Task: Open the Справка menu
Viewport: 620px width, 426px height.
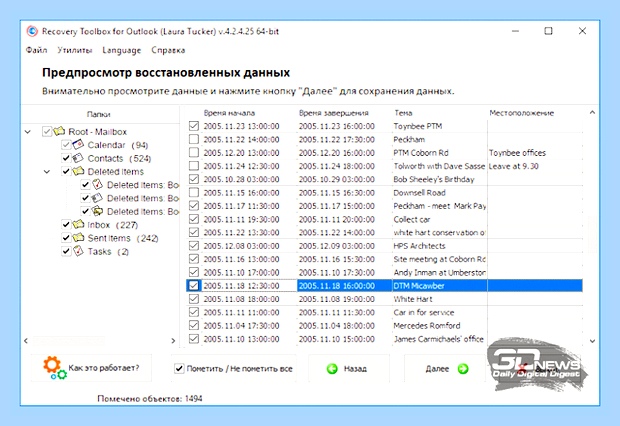Action: (168, 50)
